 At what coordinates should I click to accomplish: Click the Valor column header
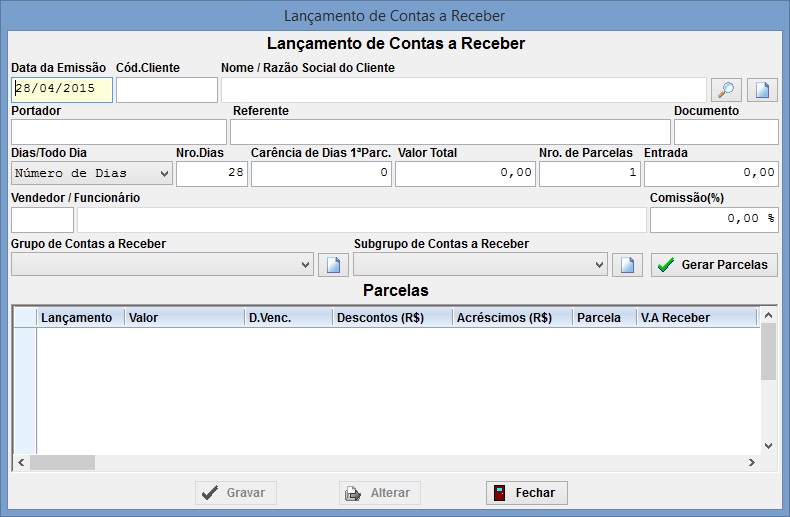click(184, 317)
